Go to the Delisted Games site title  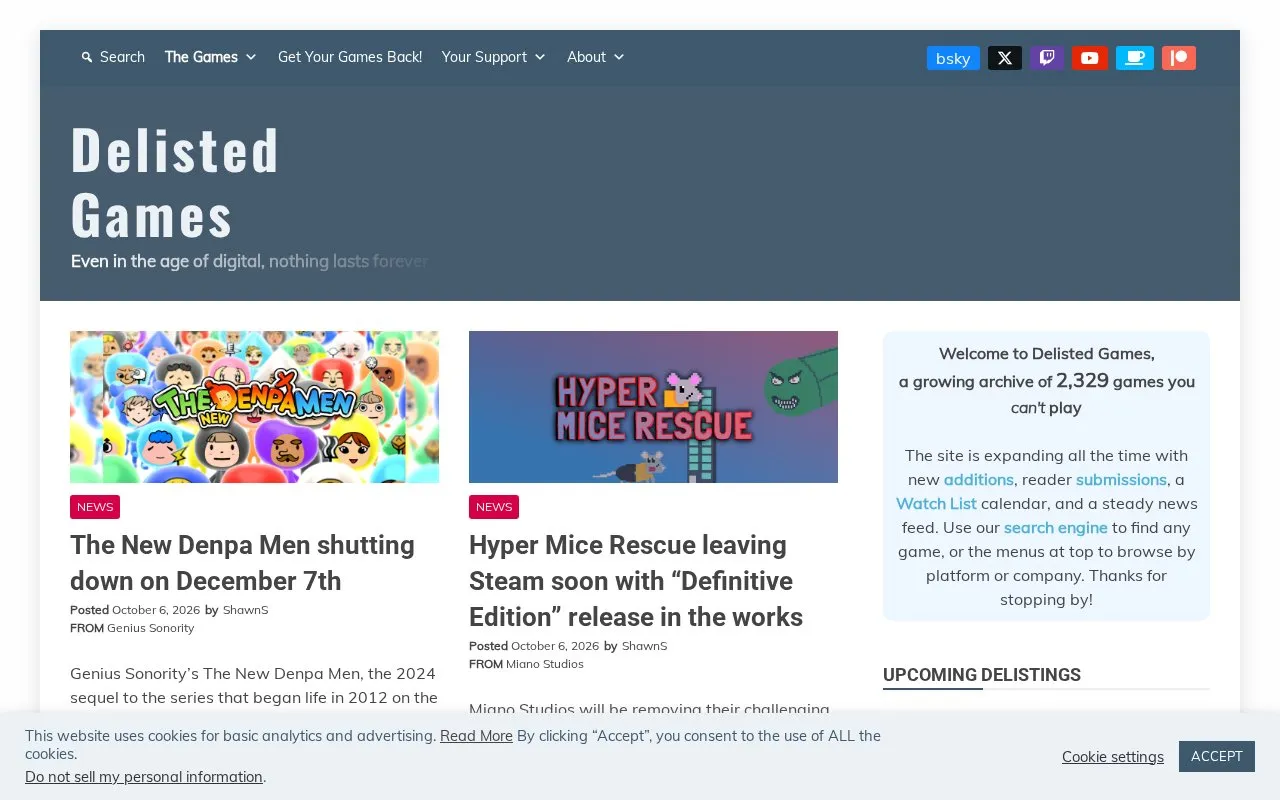coord(175,182)
